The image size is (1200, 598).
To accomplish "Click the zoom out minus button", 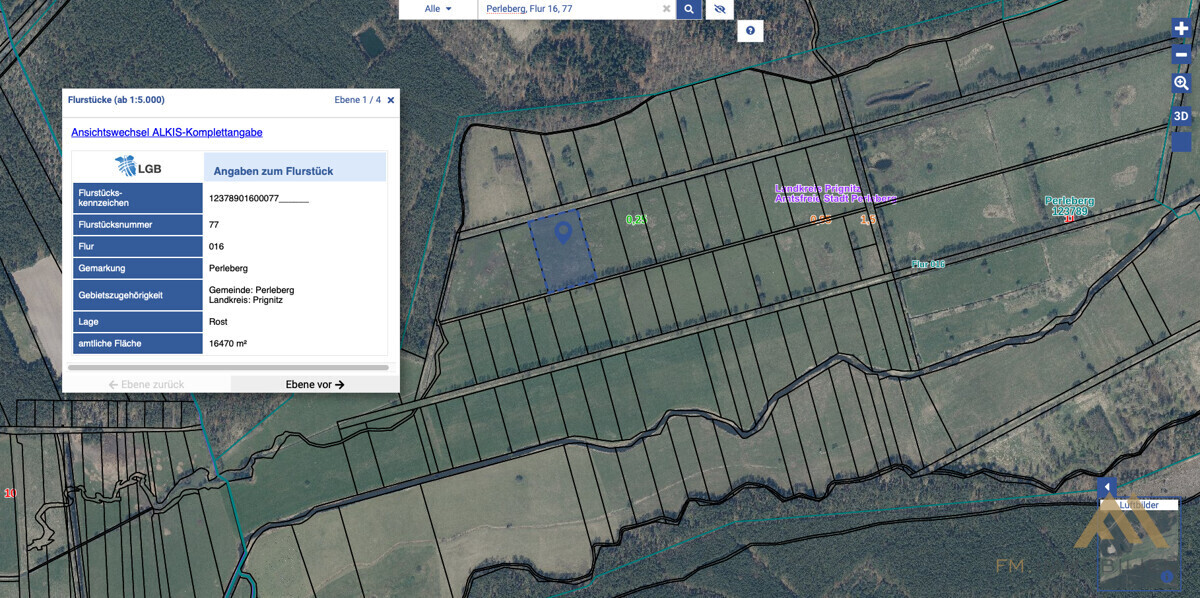I will [1181, 54].
